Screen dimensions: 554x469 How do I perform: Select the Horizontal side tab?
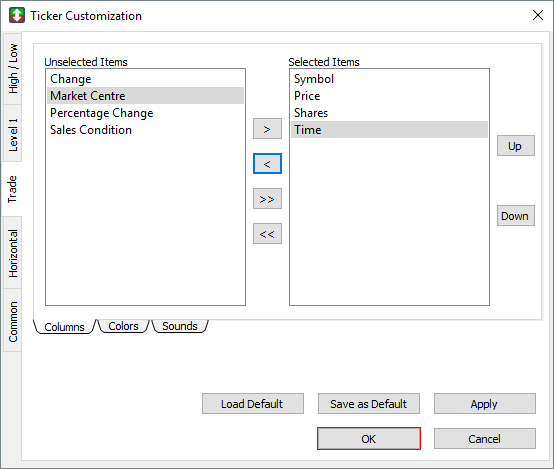coord(12,253)
